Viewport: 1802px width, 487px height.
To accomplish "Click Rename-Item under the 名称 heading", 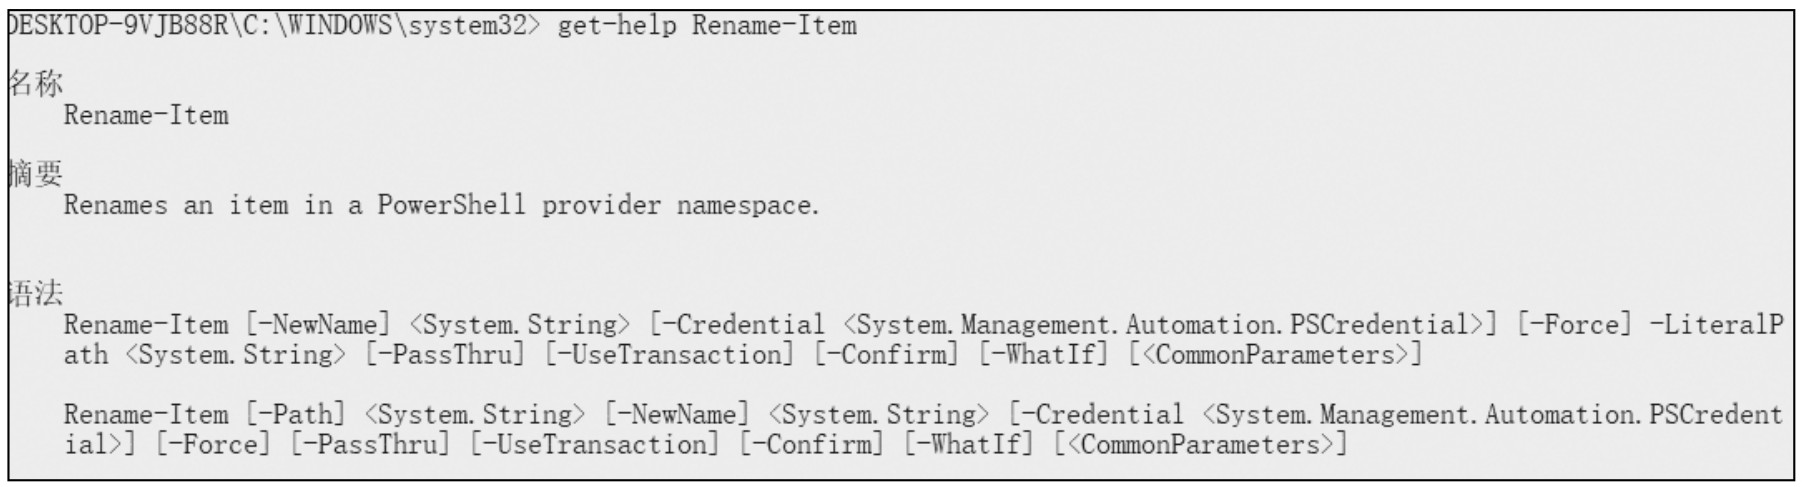I will (x=146, y=115).
